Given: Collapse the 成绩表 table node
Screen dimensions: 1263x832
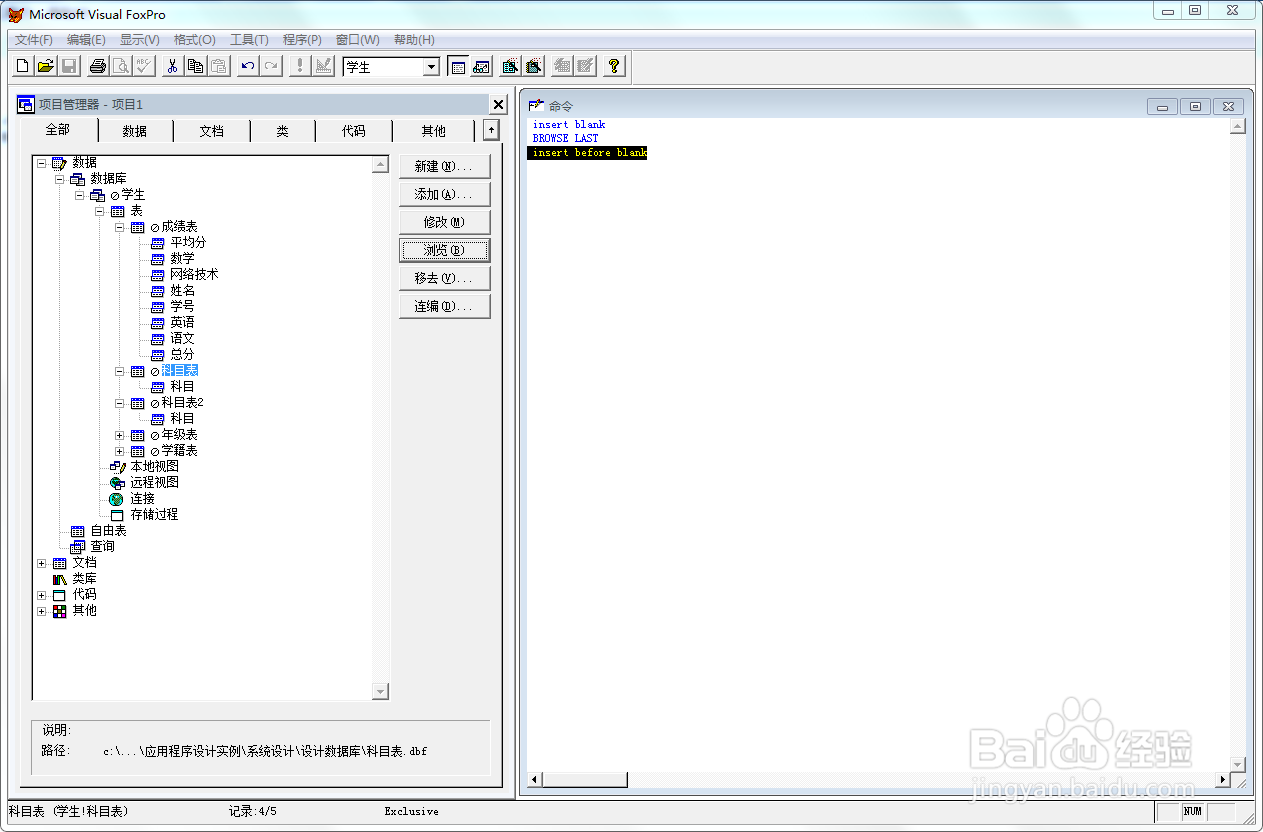Looking at the screenshot, I should (120, 227).
